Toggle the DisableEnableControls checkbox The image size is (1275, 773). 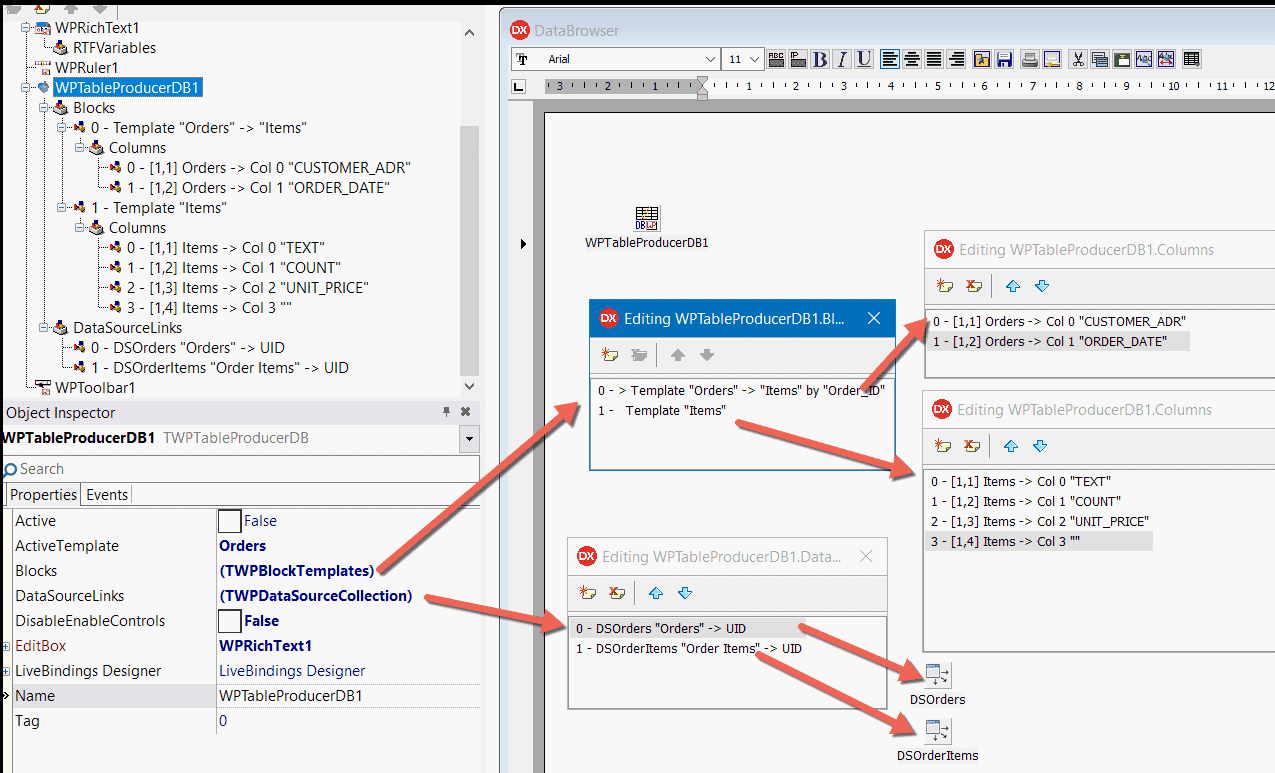coord(229,621)
